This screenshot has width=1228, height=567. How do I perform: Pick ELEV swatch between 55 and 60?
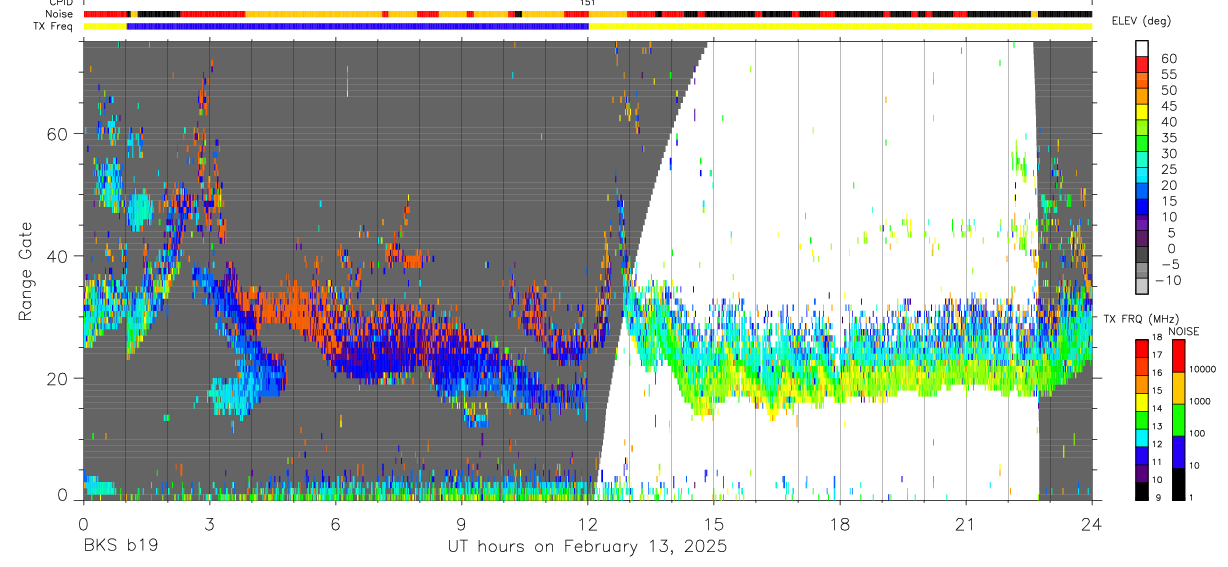click(x=1142, y=66)
